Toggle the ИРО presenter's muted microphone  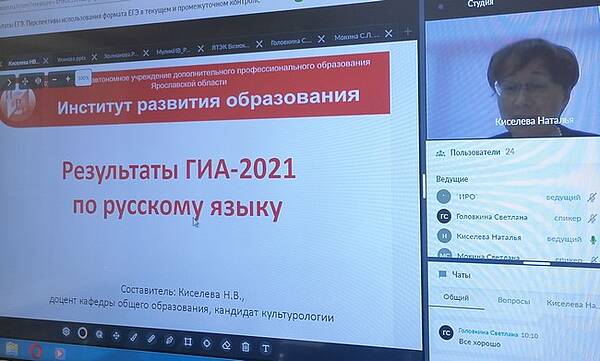tap(592, 197)
